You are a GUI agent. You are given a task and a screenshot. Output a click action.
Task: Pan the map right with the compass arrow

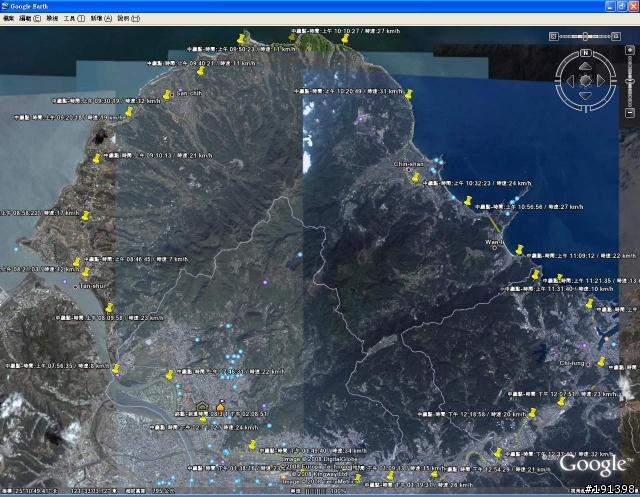[x=601, y=81]
